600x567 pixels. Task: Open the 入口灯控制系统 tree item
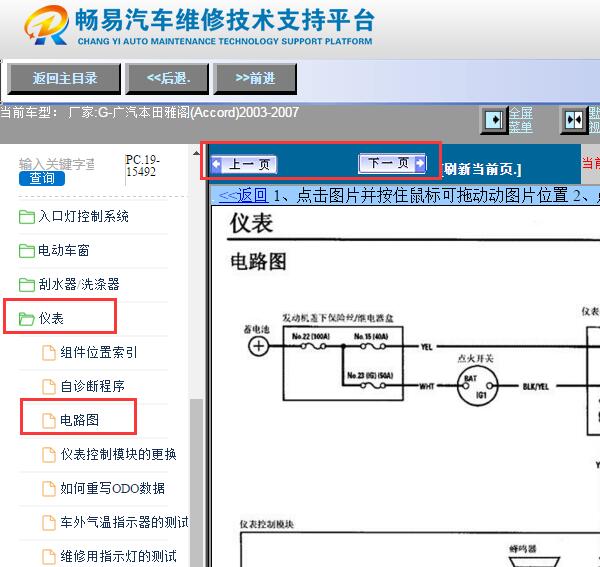(83, 217)
